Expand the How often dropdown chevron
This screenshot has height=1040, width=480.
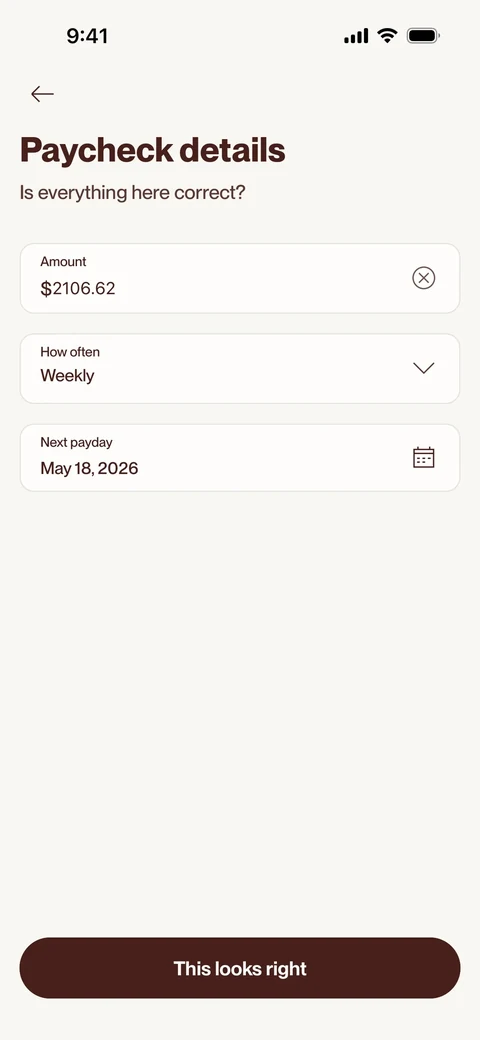tap(424, 368)
